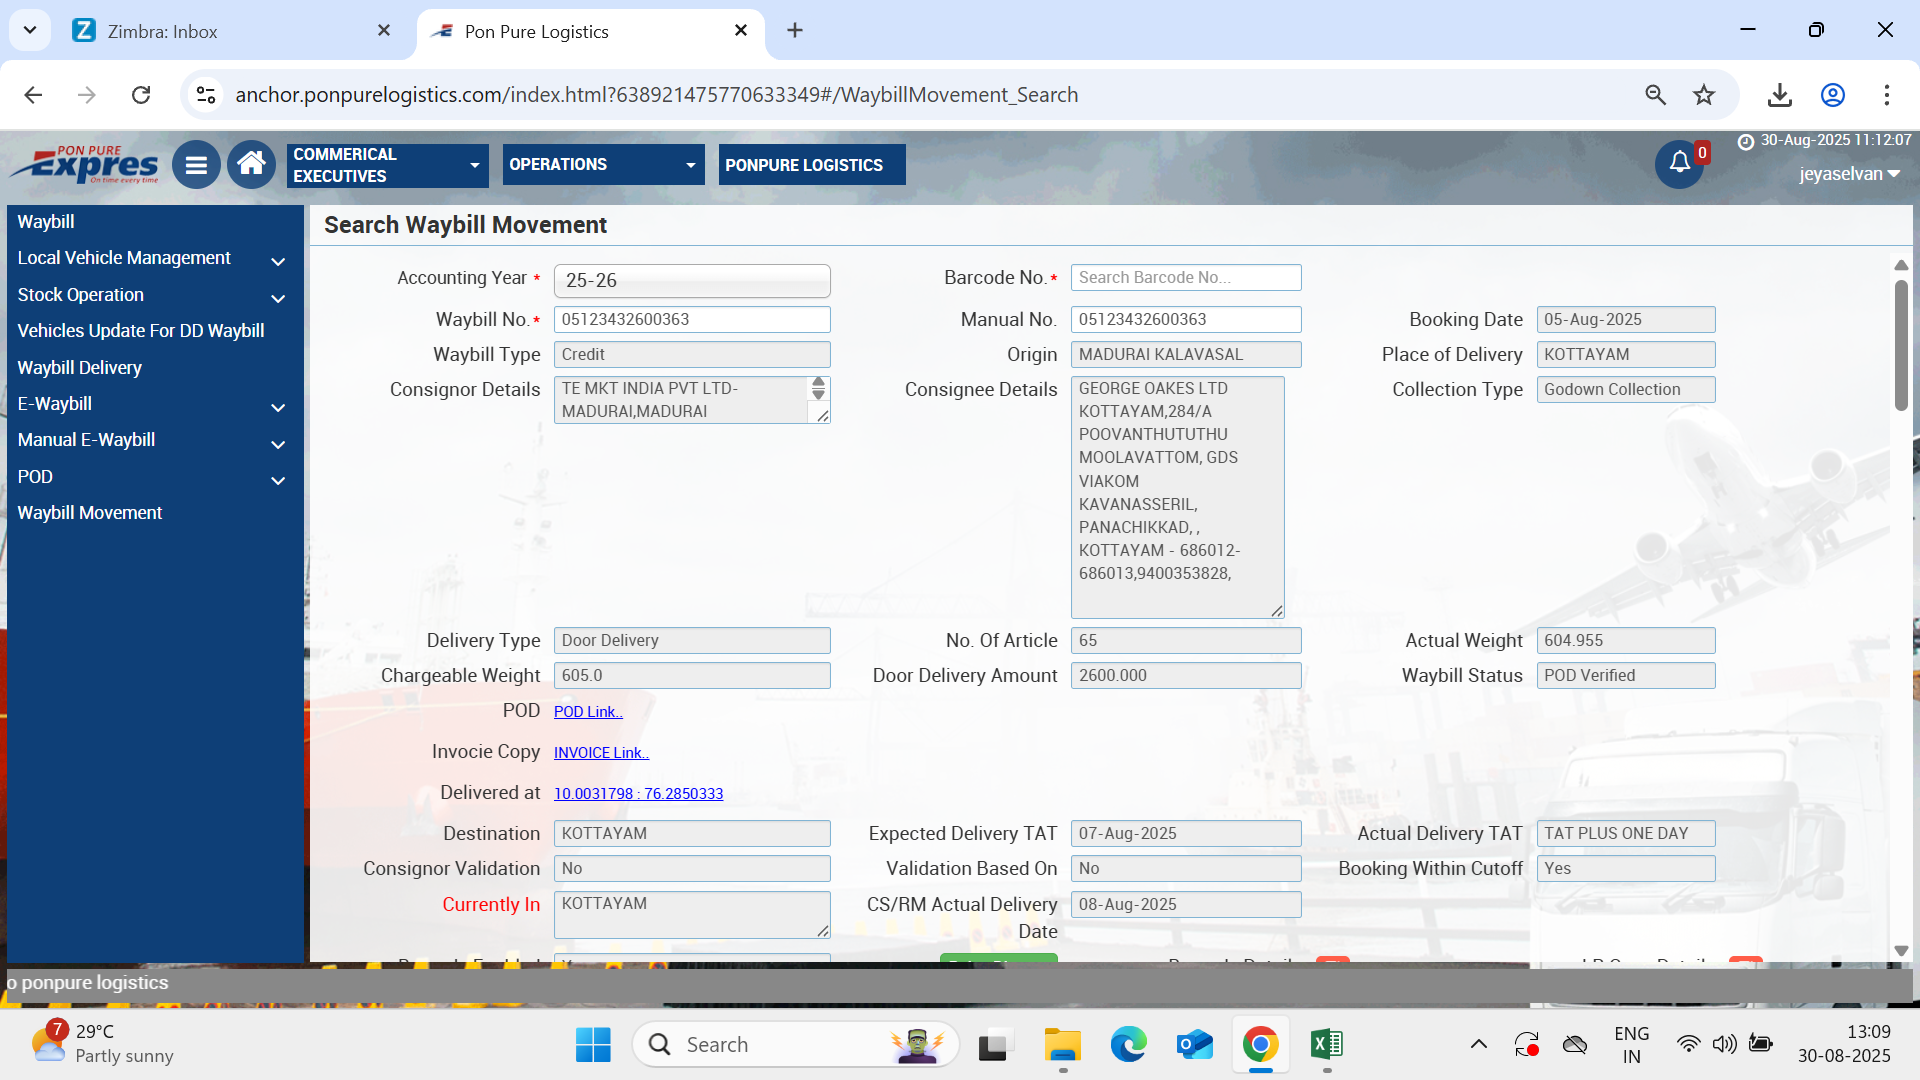Click the Waybill No. input field
The image size is (1920, 1080).
[692, 320]
